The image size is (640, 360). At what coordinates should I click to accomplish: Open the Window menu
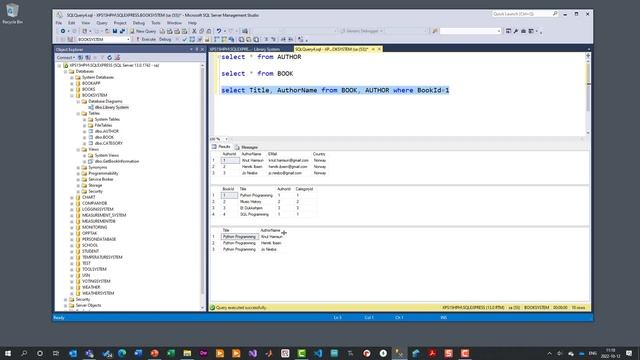(x=174, y=23)
